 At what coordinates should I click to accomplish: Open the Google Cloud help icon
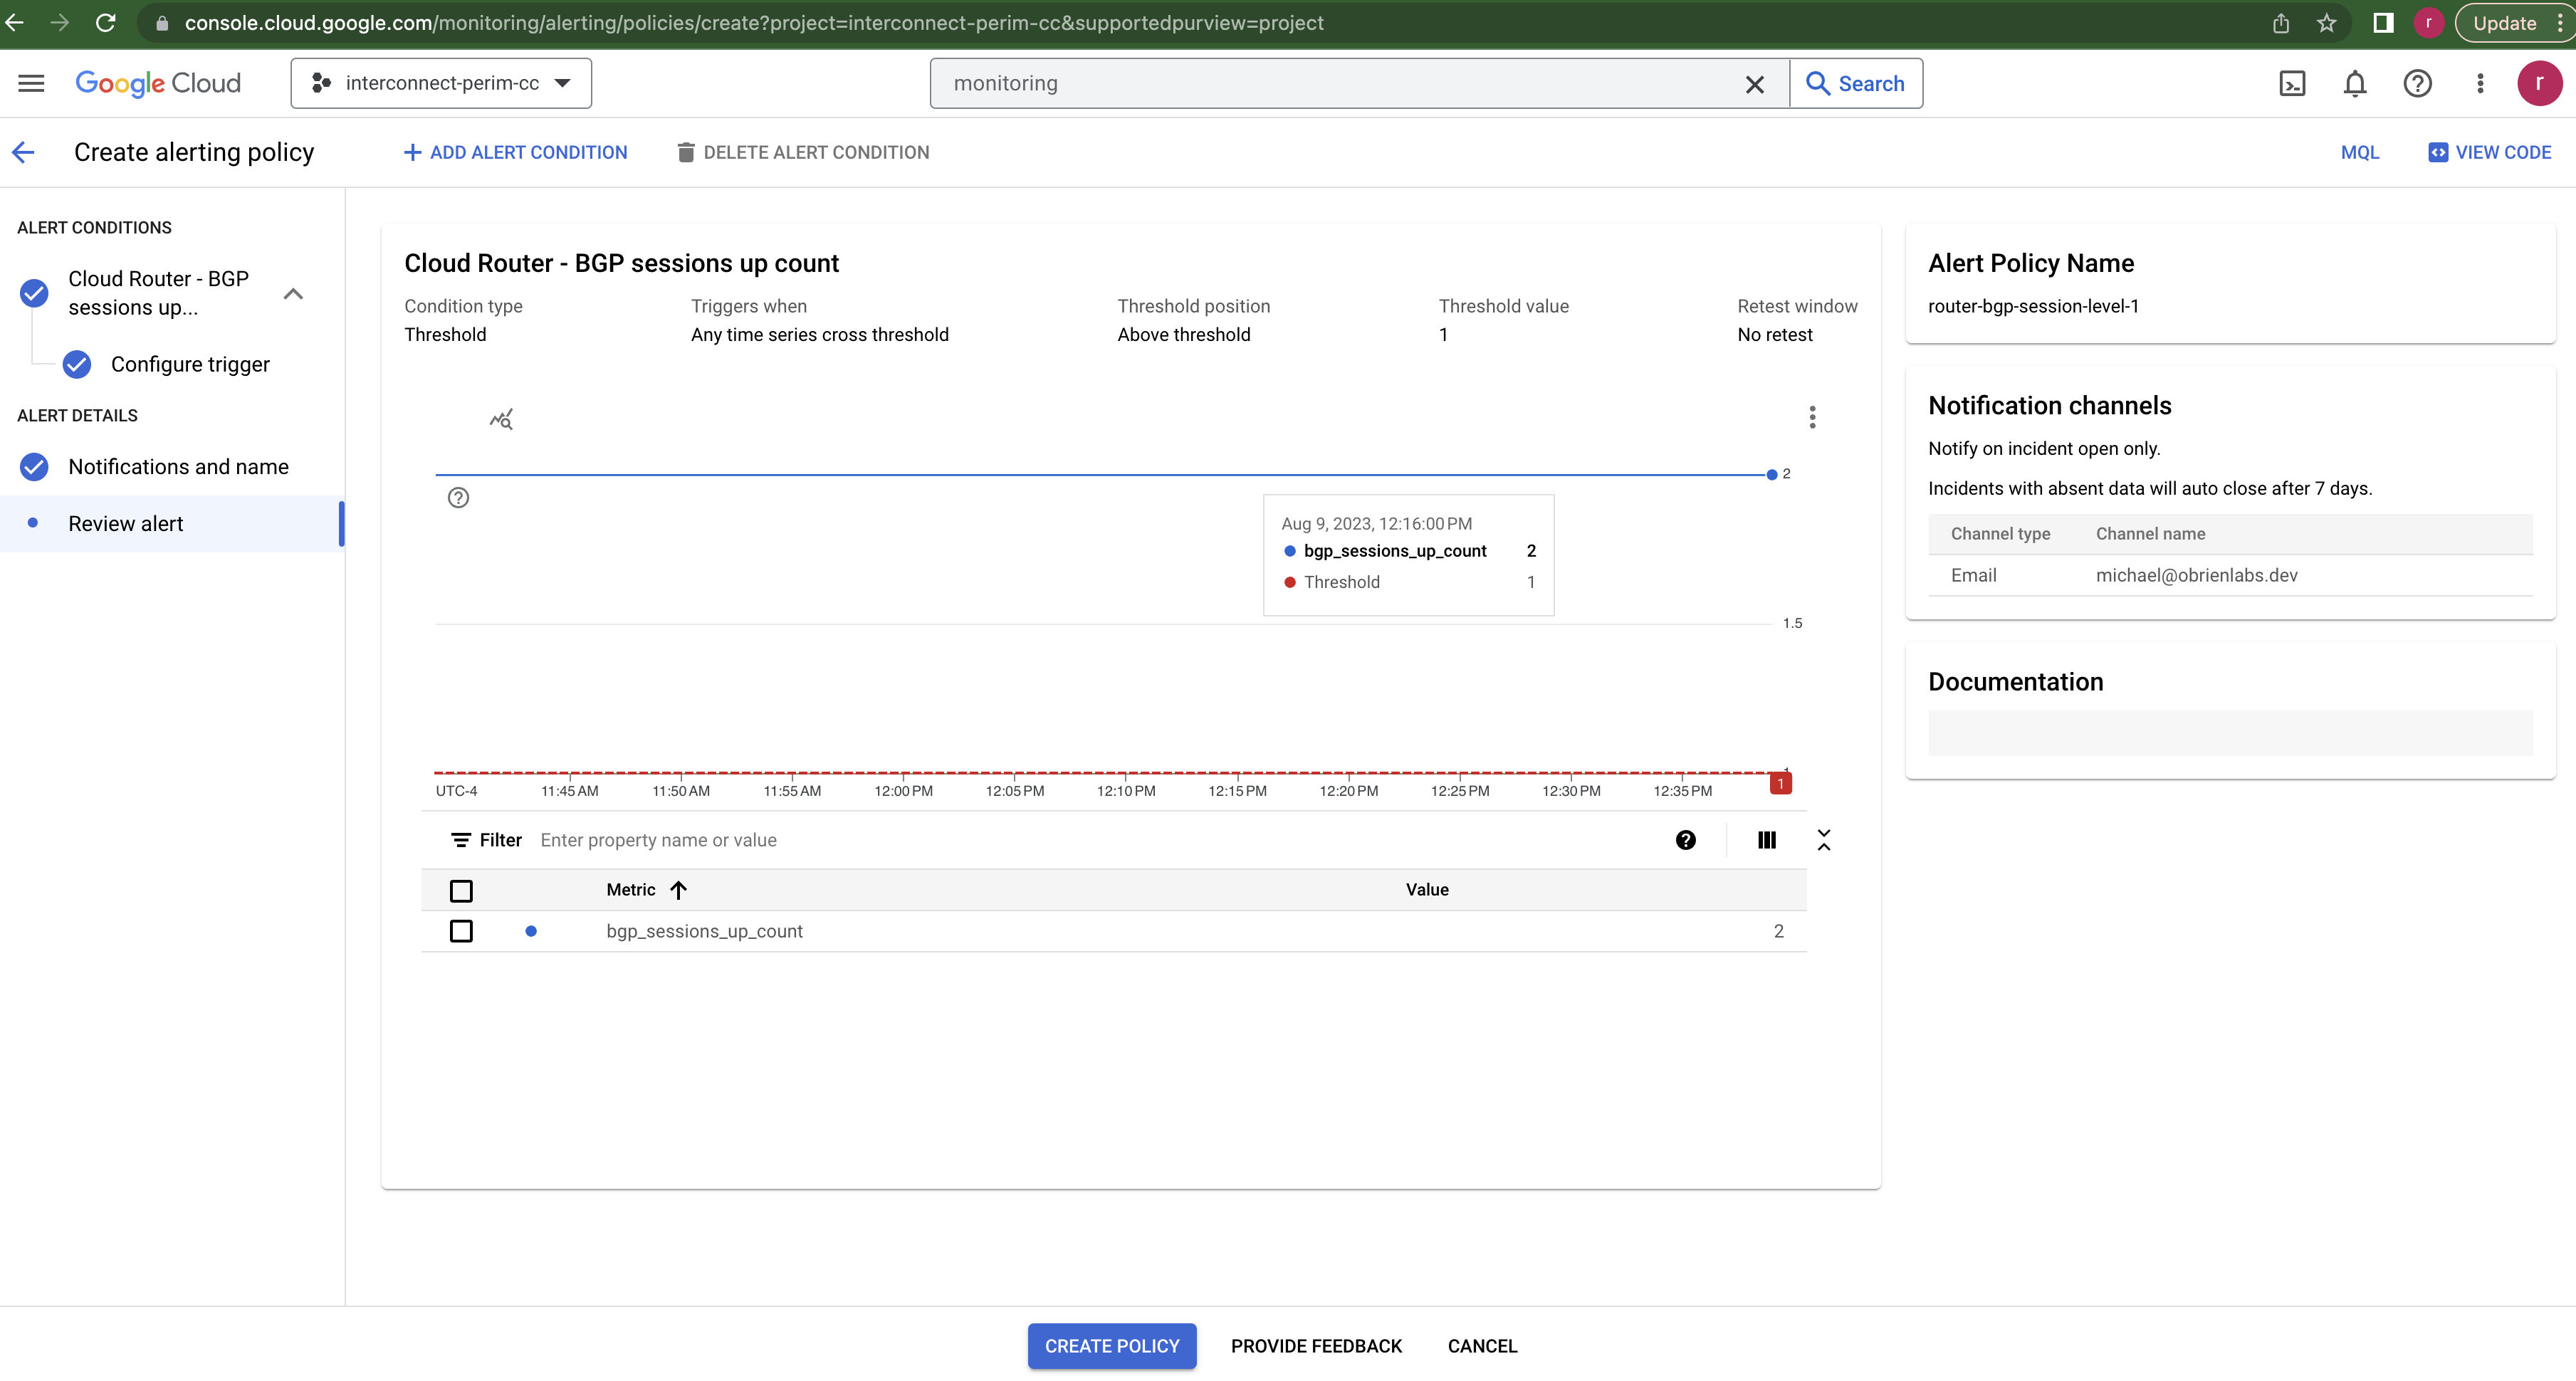2418,83
